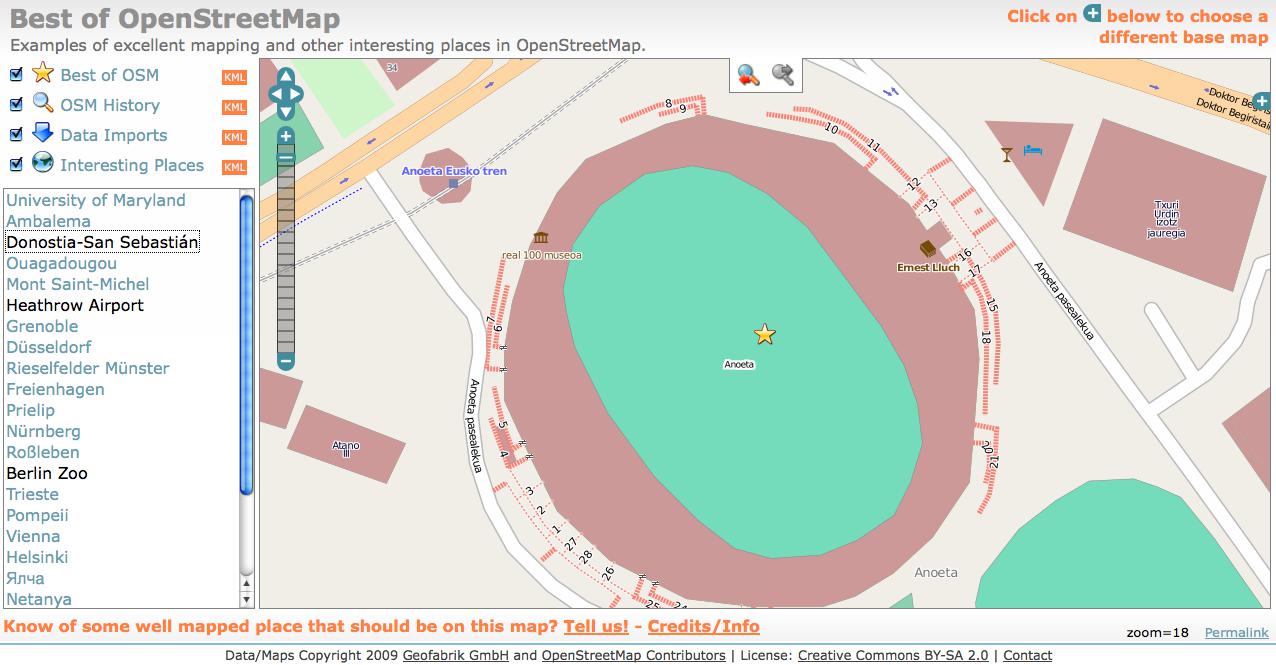1276x665 pixels.
Task: Select Grenoble in the places list
Action: click(42, 326)
